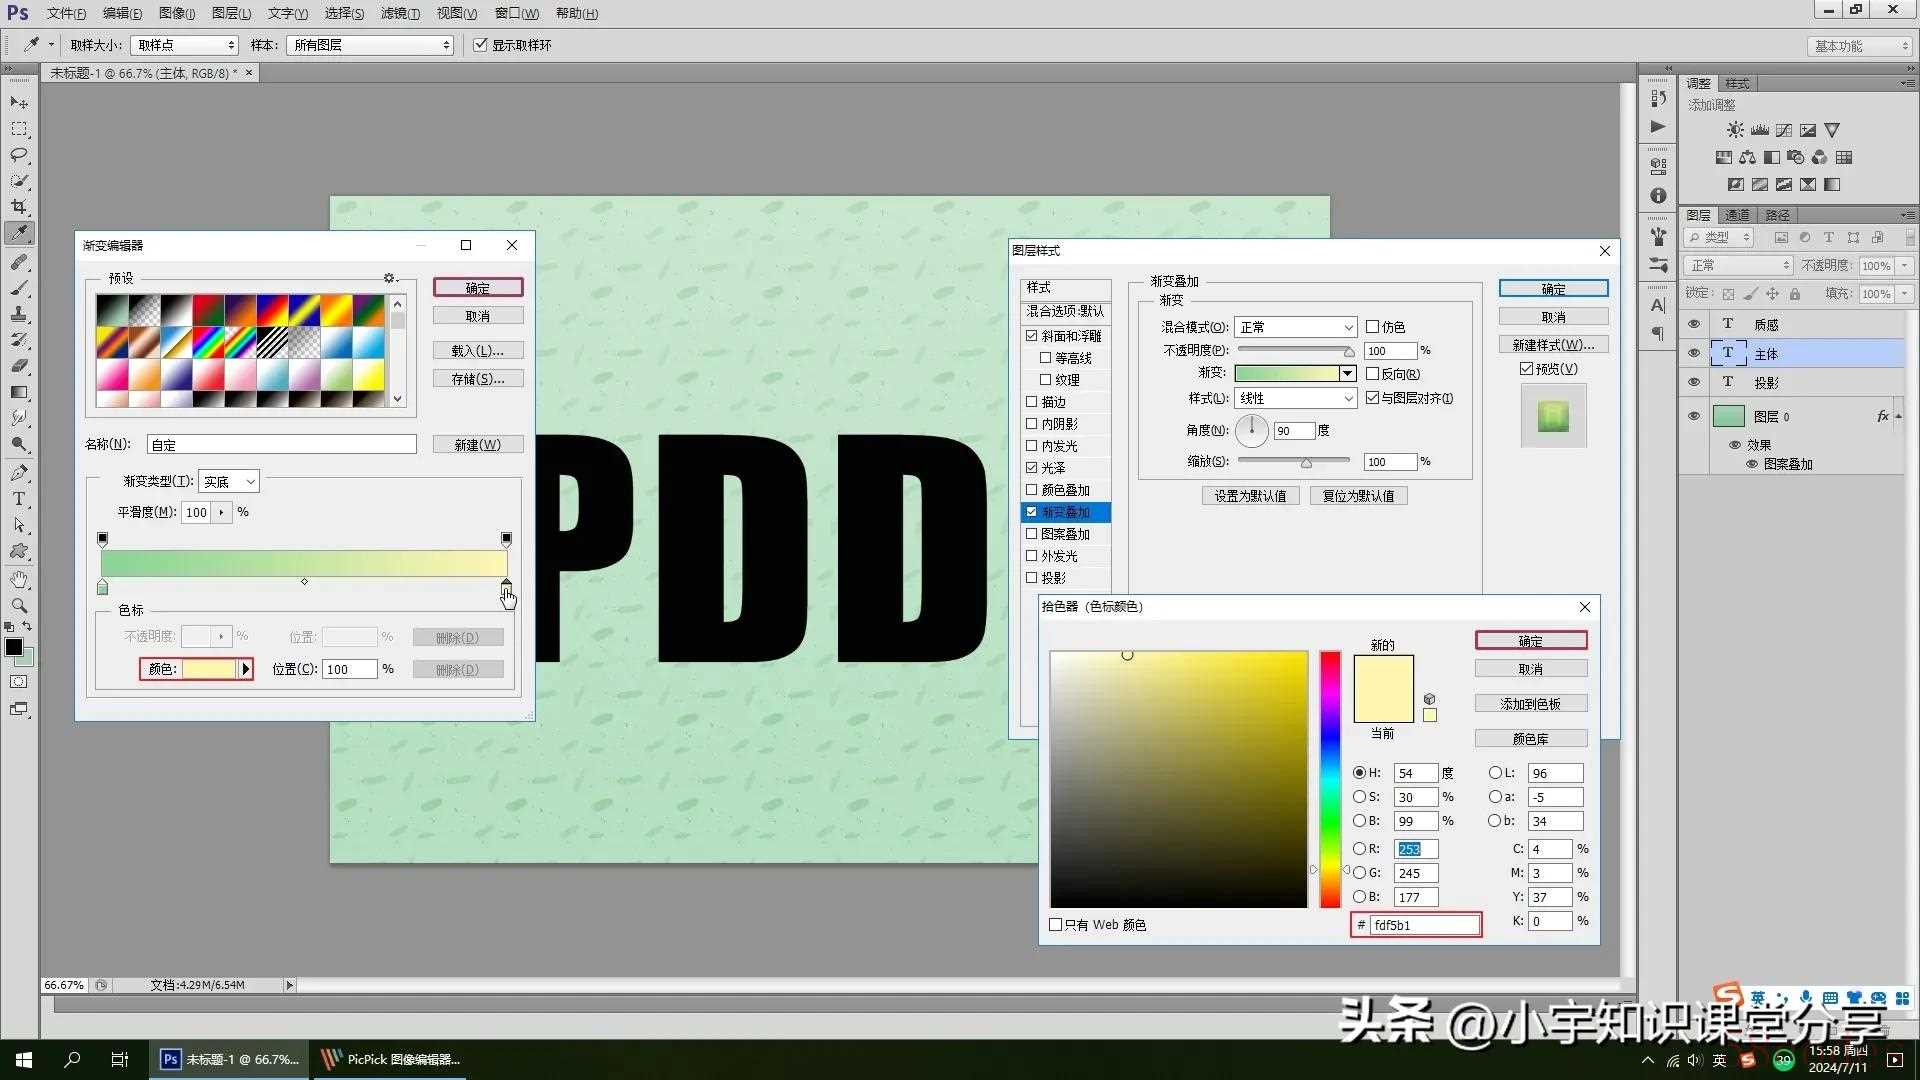The height and width of the screenshot is (1080, 1920).
Task: Select the Spot Healing Brush tool
Action: pos(19,262)
